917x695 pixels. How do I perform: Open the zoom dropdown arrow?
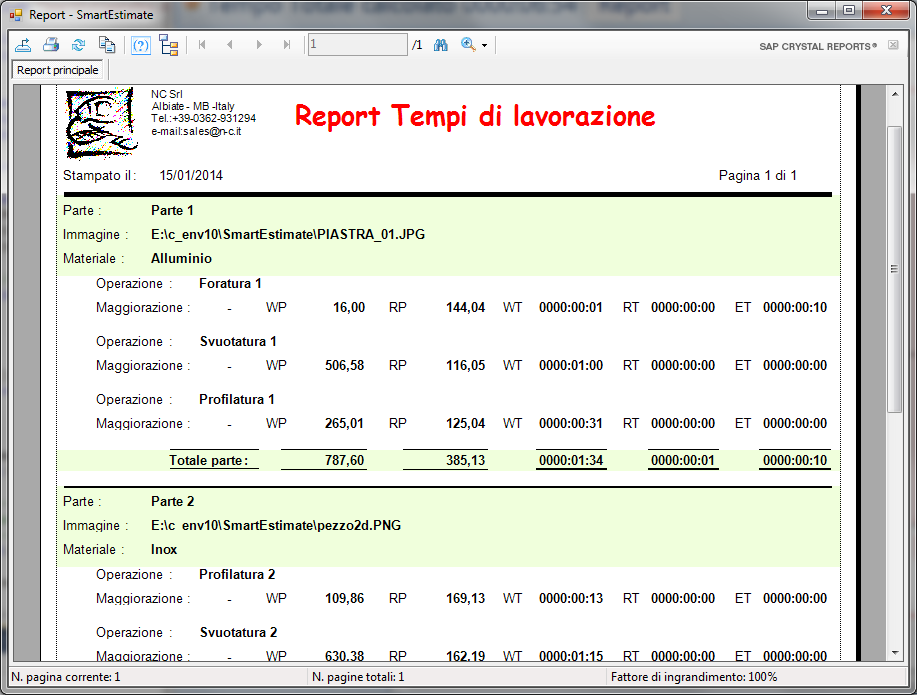(x=484, y=46)
